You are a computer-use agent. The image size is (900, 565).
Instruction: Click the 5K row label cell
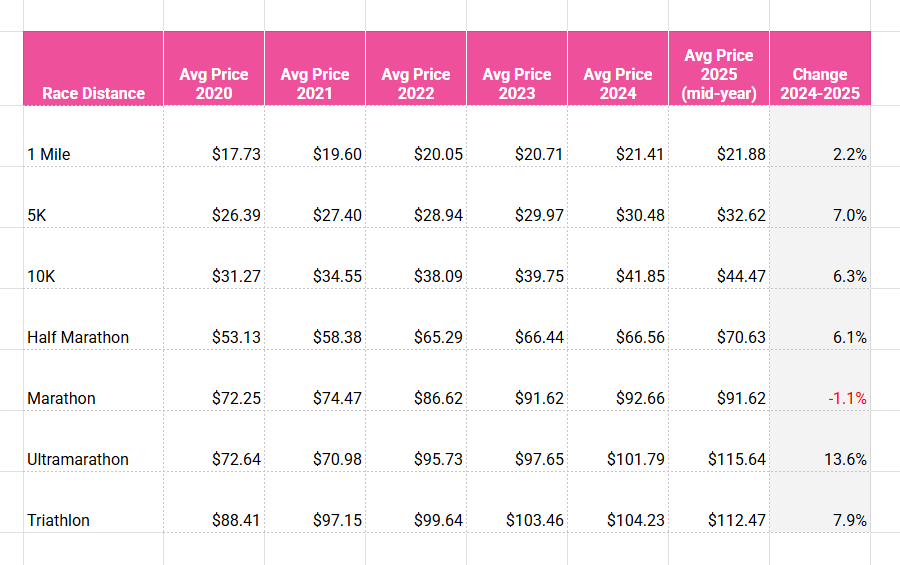click(94, 197)
